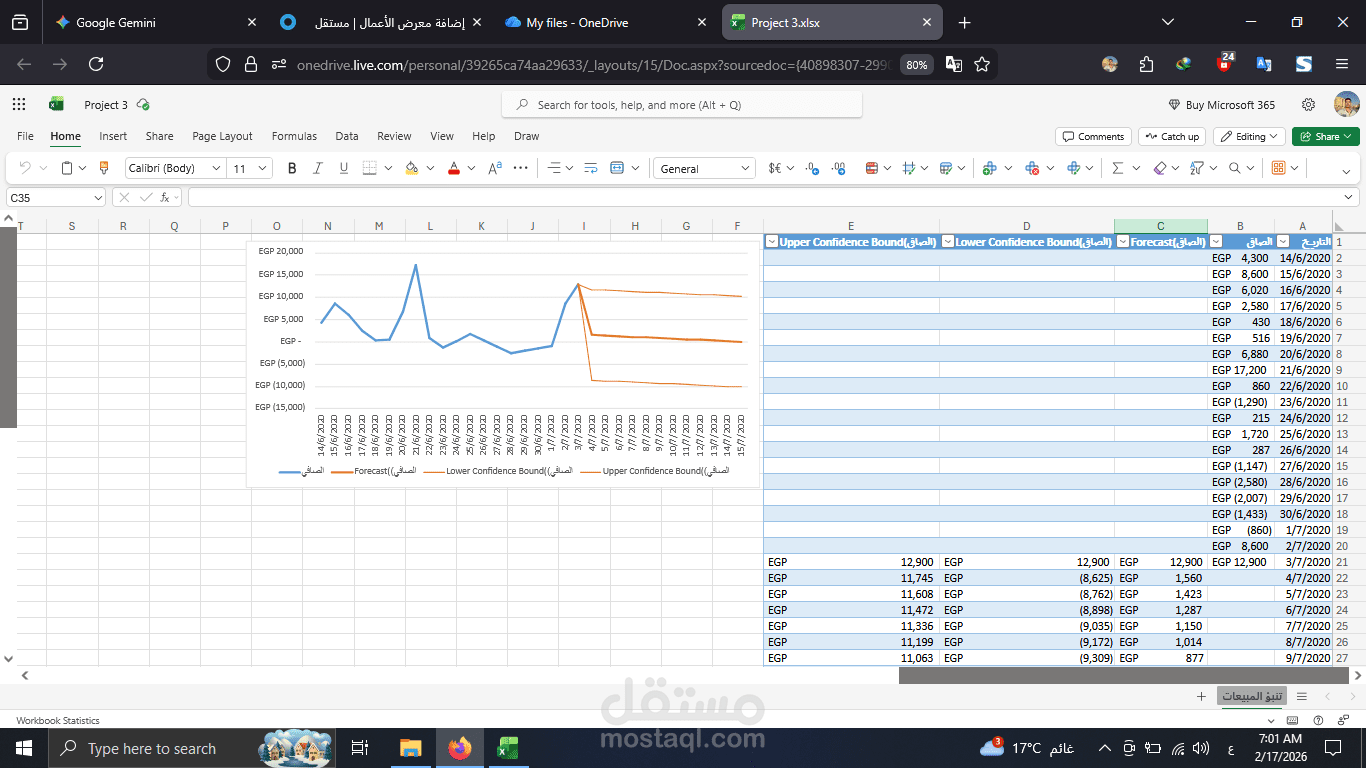
Task: Activate the Format Painter brush
Action: [103, 168]
